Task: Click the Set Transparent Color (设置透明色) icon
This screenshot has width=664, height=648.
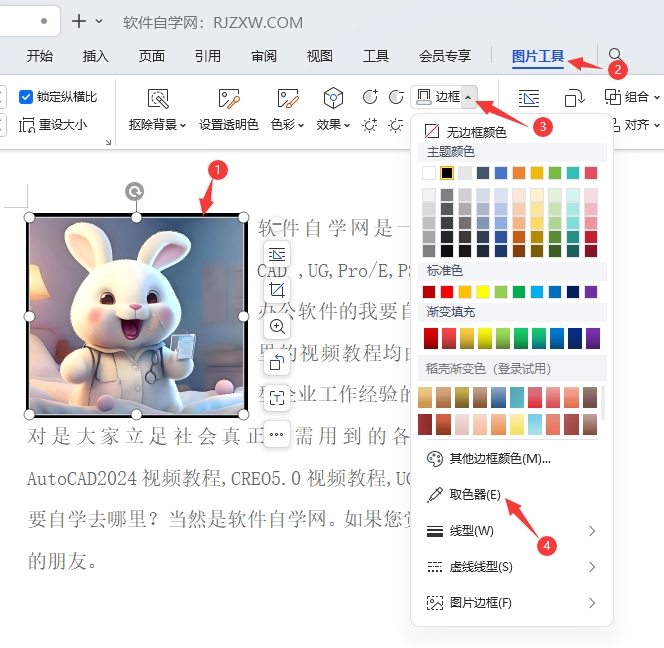Action: click(x=229, y=98)
